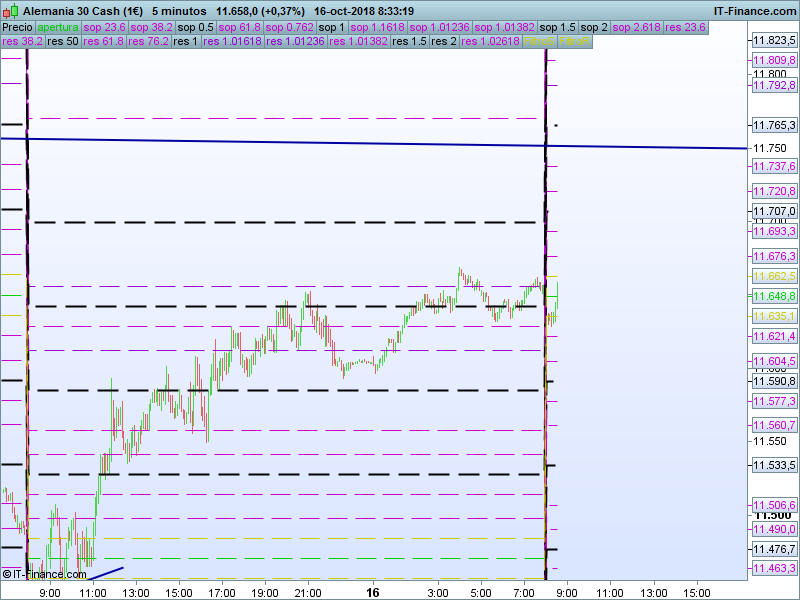Open the sop 38.2 indicator label
Image resolution: width=800 pixels, height=600 pixels.
click(152, 27)
